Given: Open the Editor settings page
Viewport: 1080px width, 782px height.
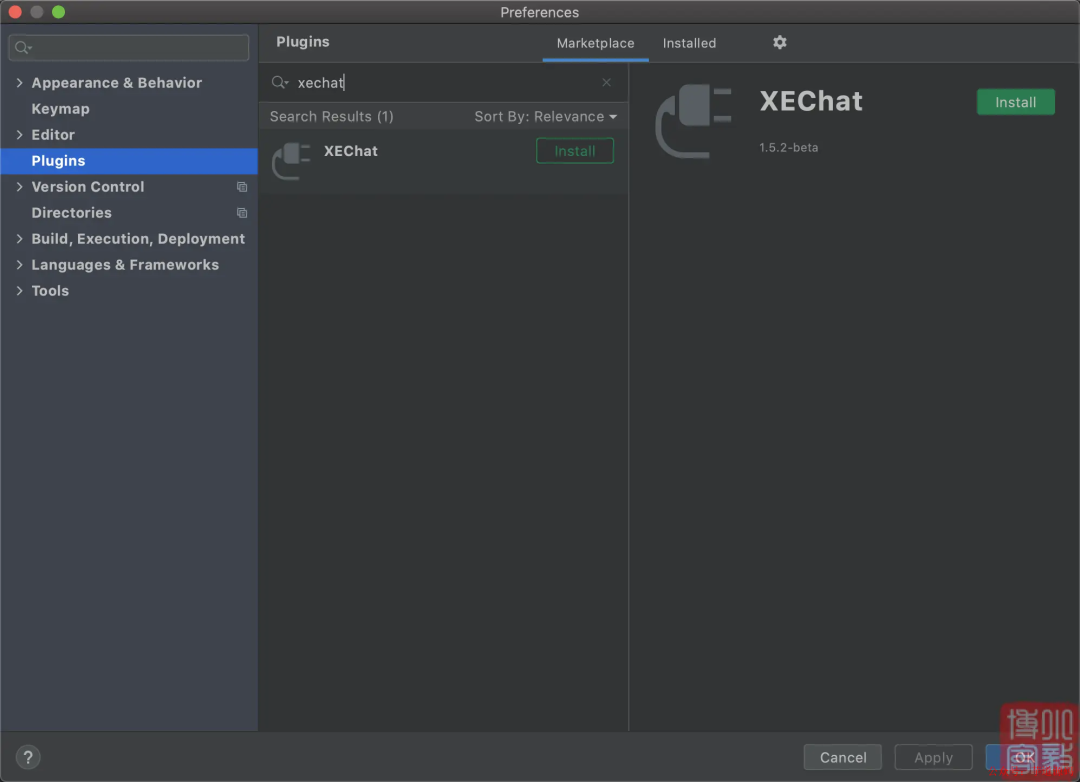Looking at the screenshot, I should 53,134.
